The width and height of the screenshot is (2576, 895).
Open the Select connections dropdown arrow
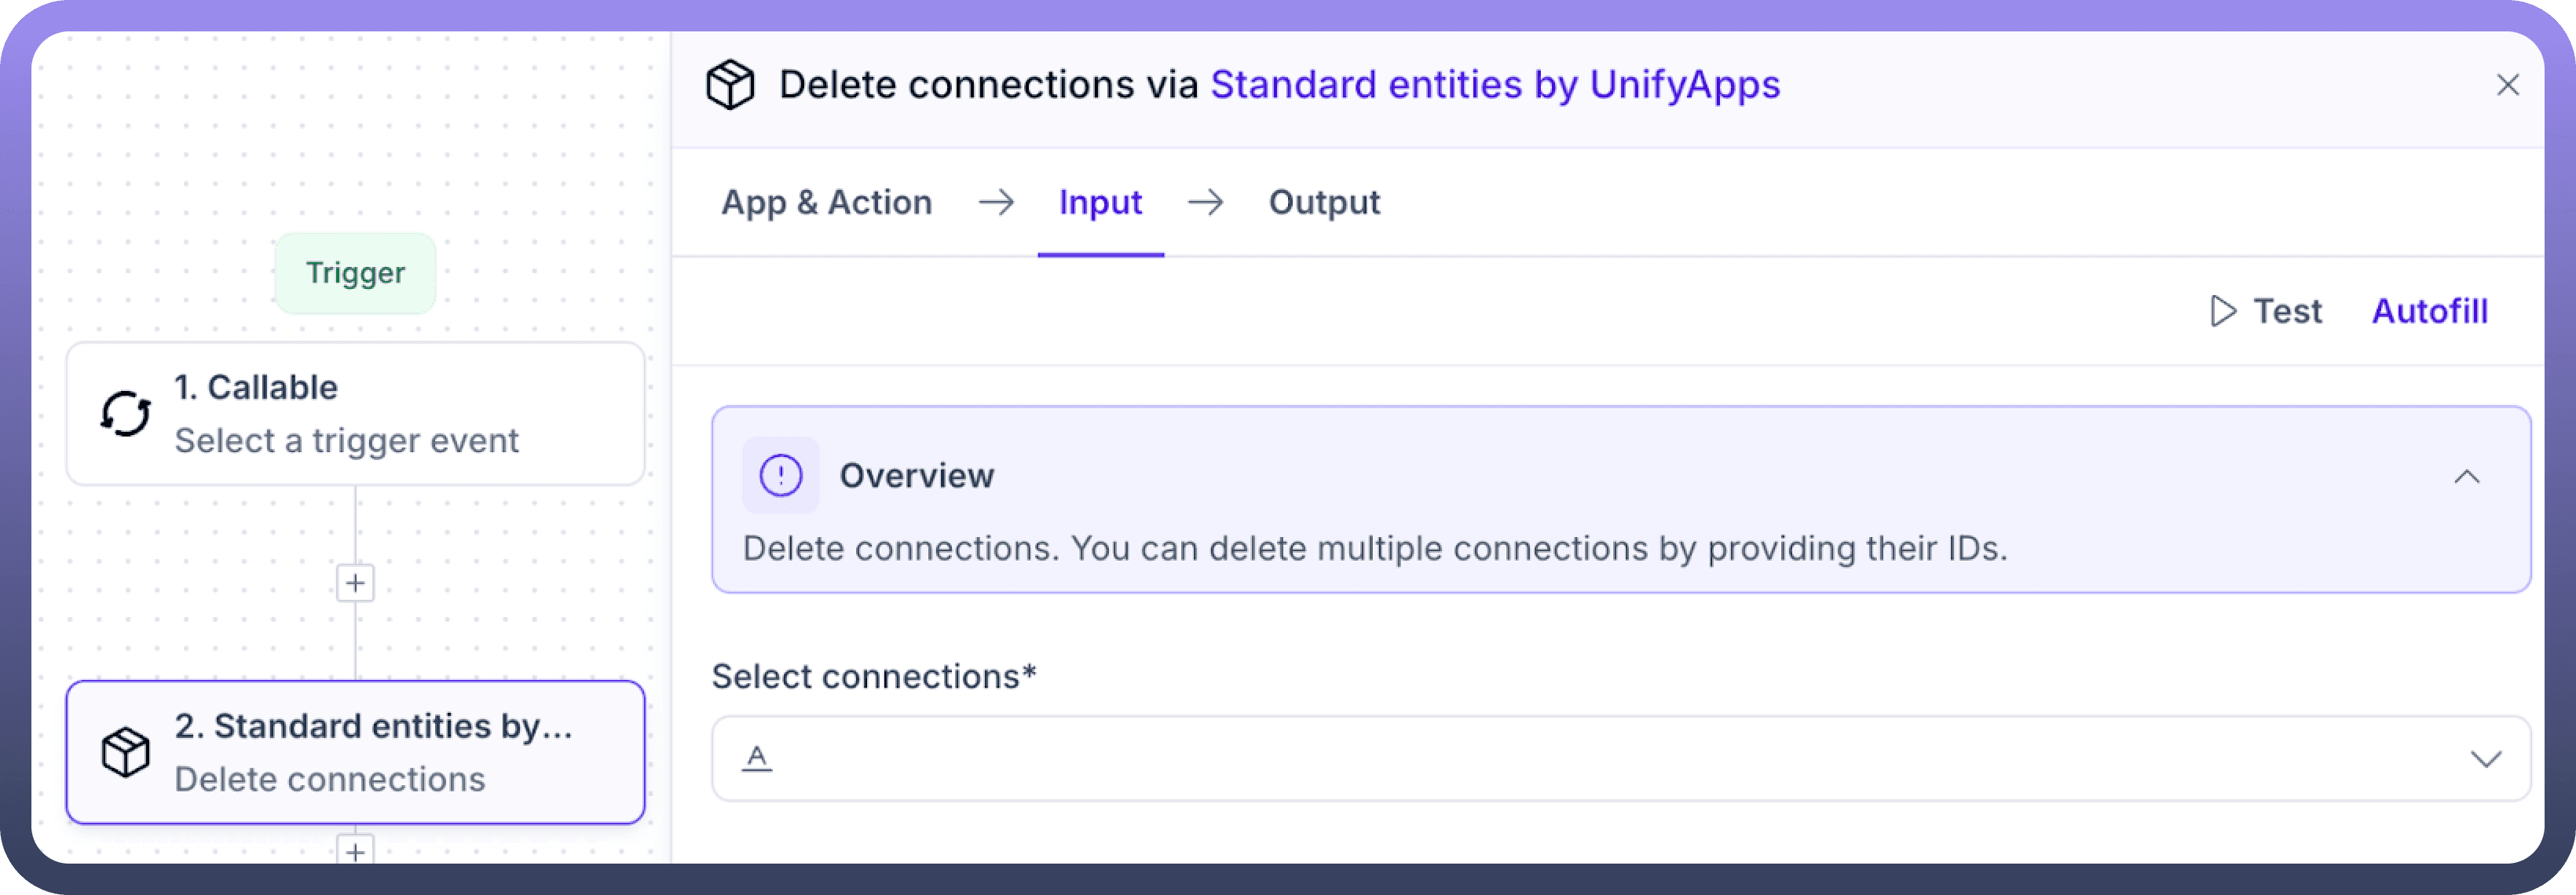[2485, 759]
